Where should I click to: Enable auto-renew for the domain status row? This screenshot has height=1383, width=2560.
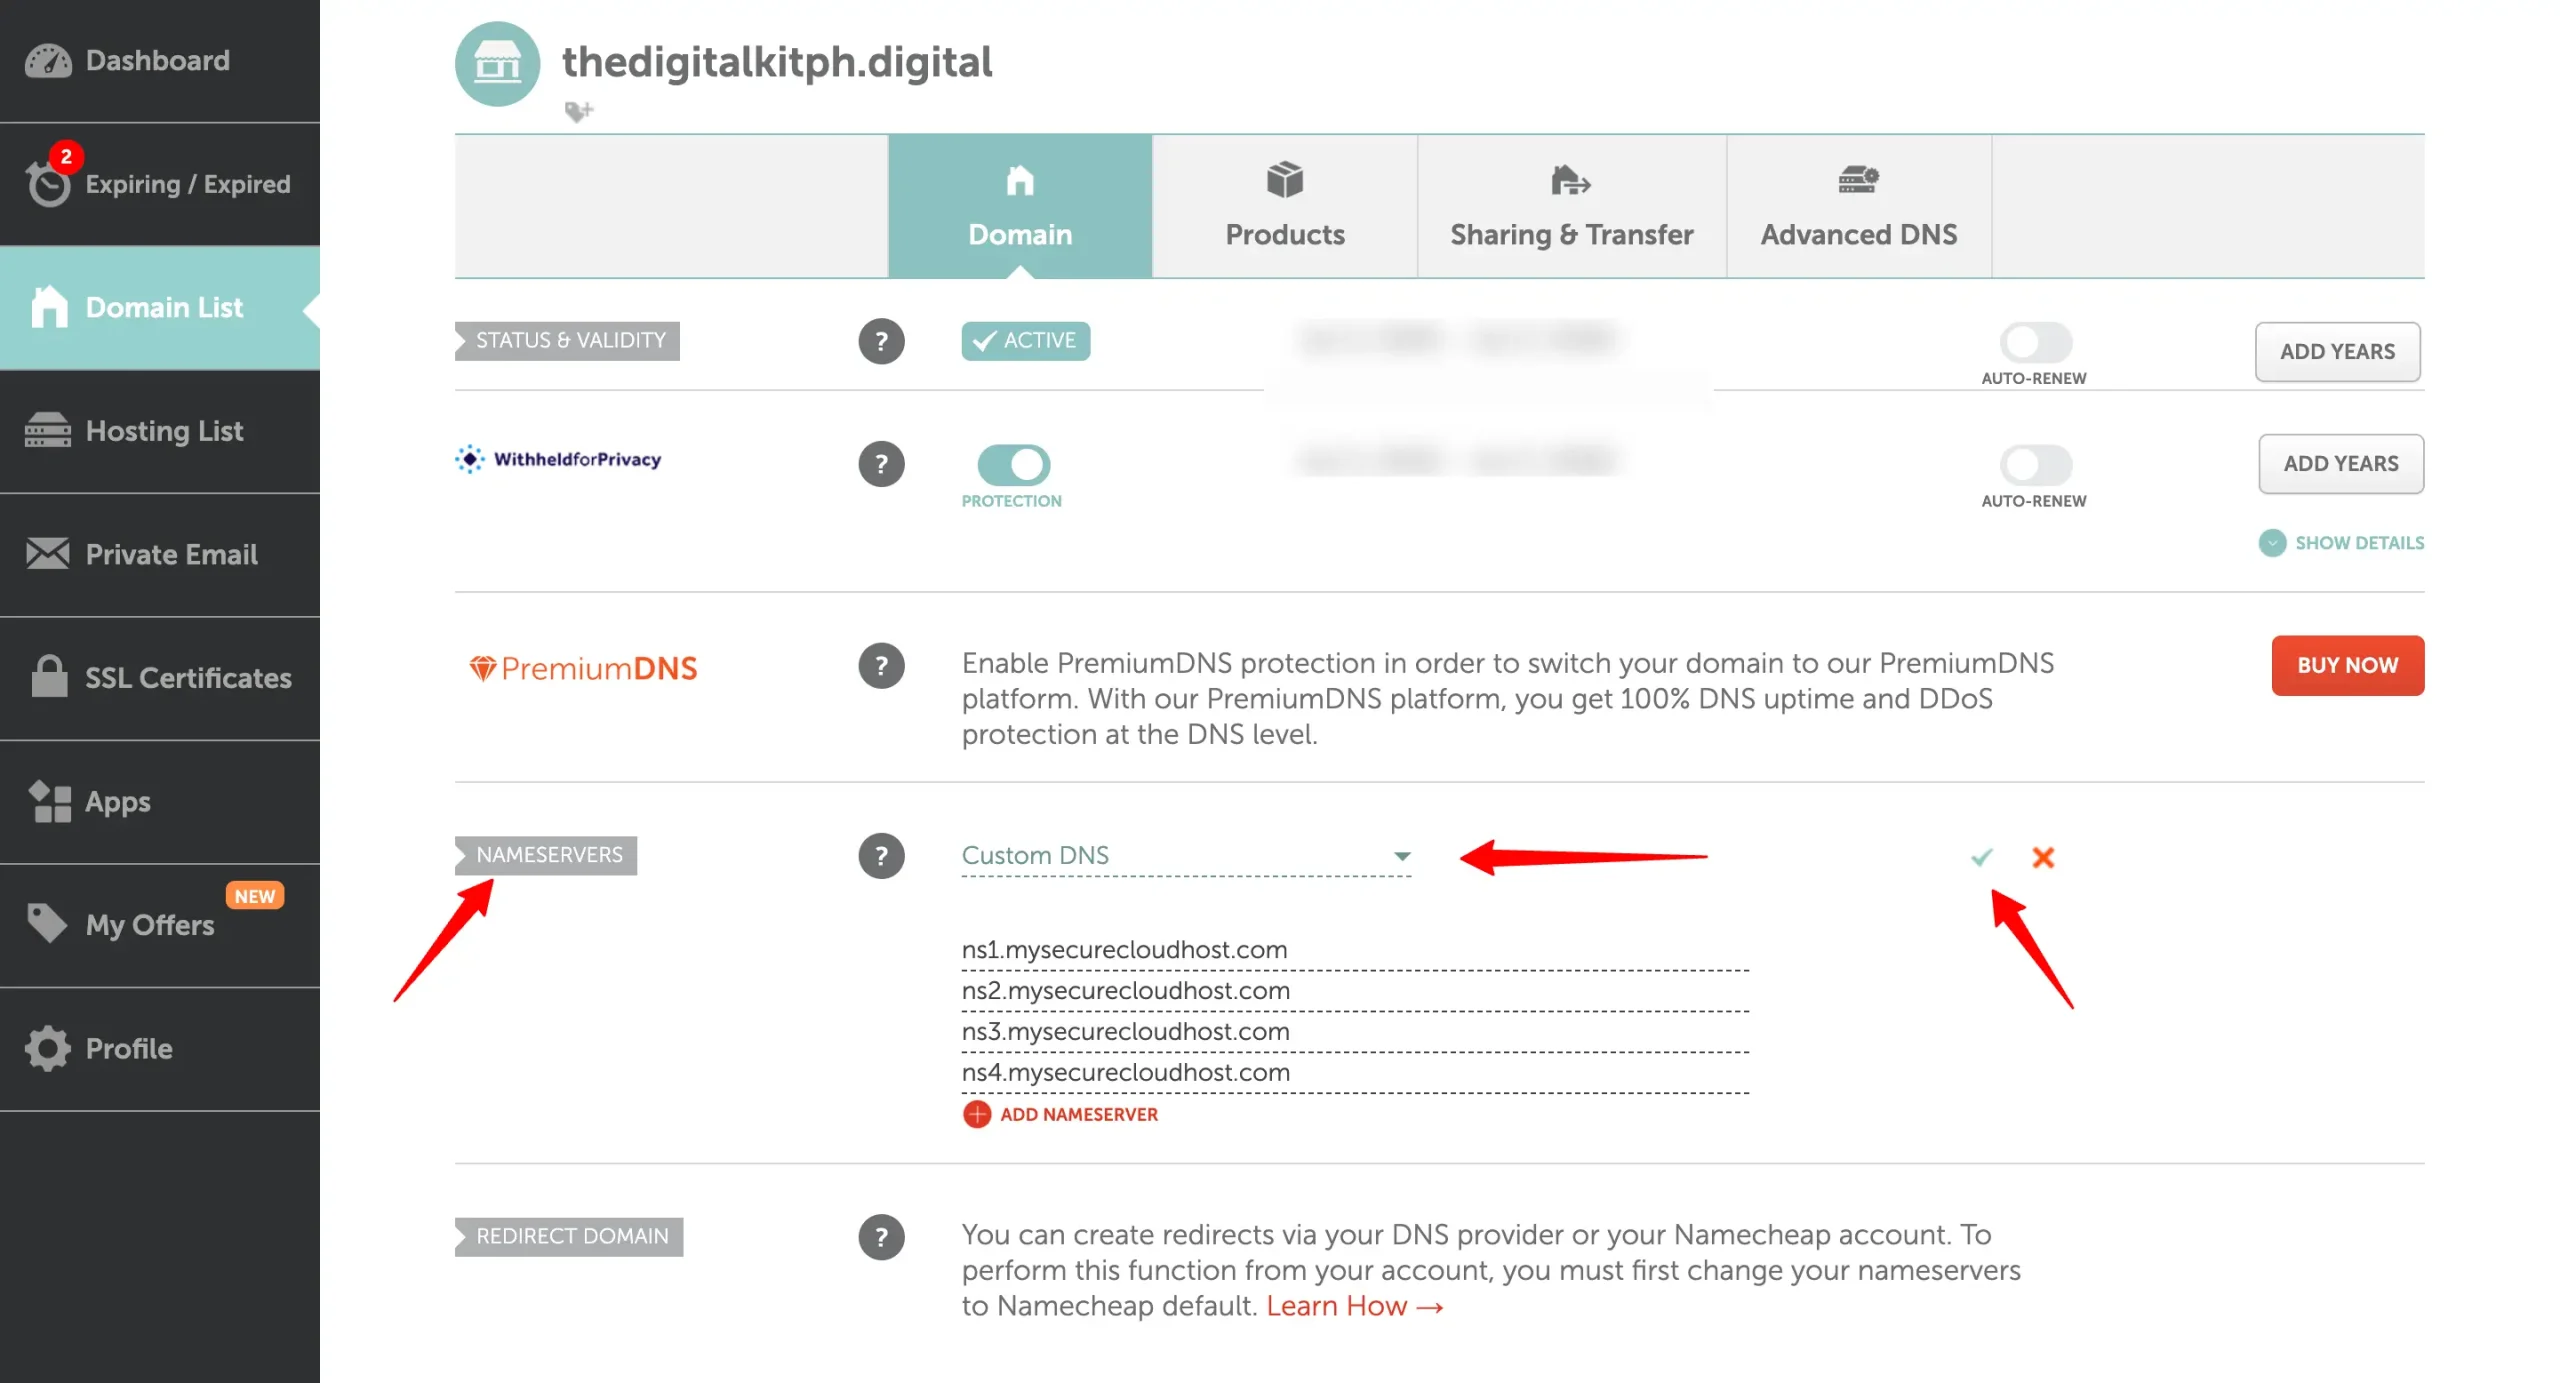tap(2035, 342)
